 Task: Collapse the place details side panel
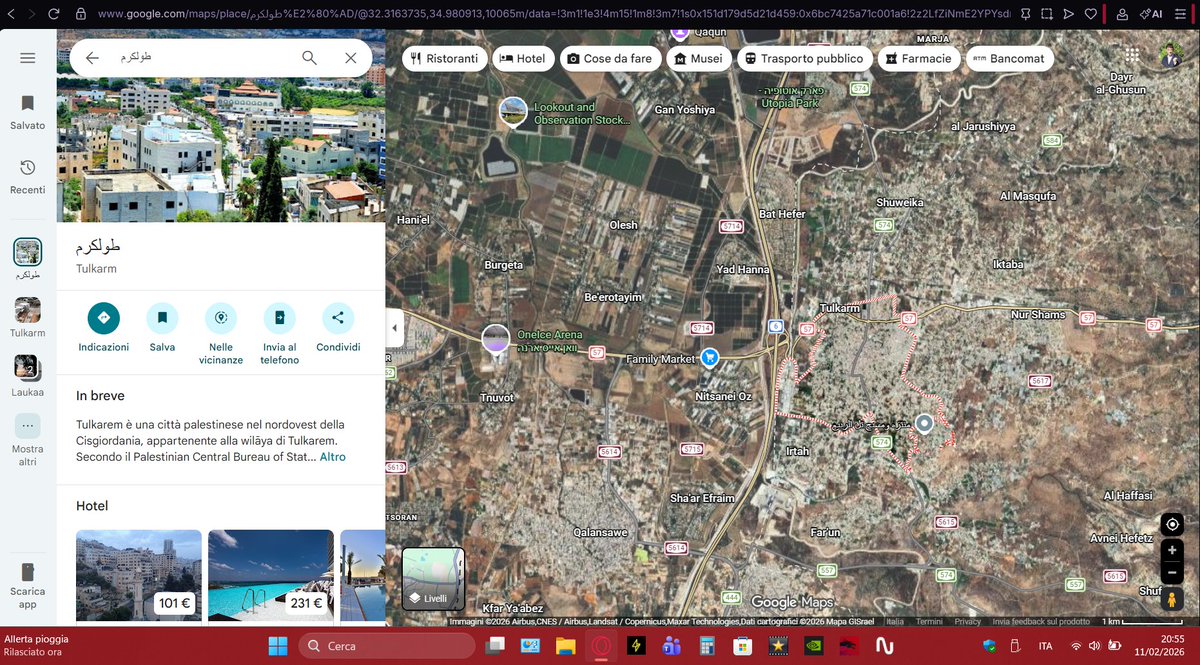[394, 327]
